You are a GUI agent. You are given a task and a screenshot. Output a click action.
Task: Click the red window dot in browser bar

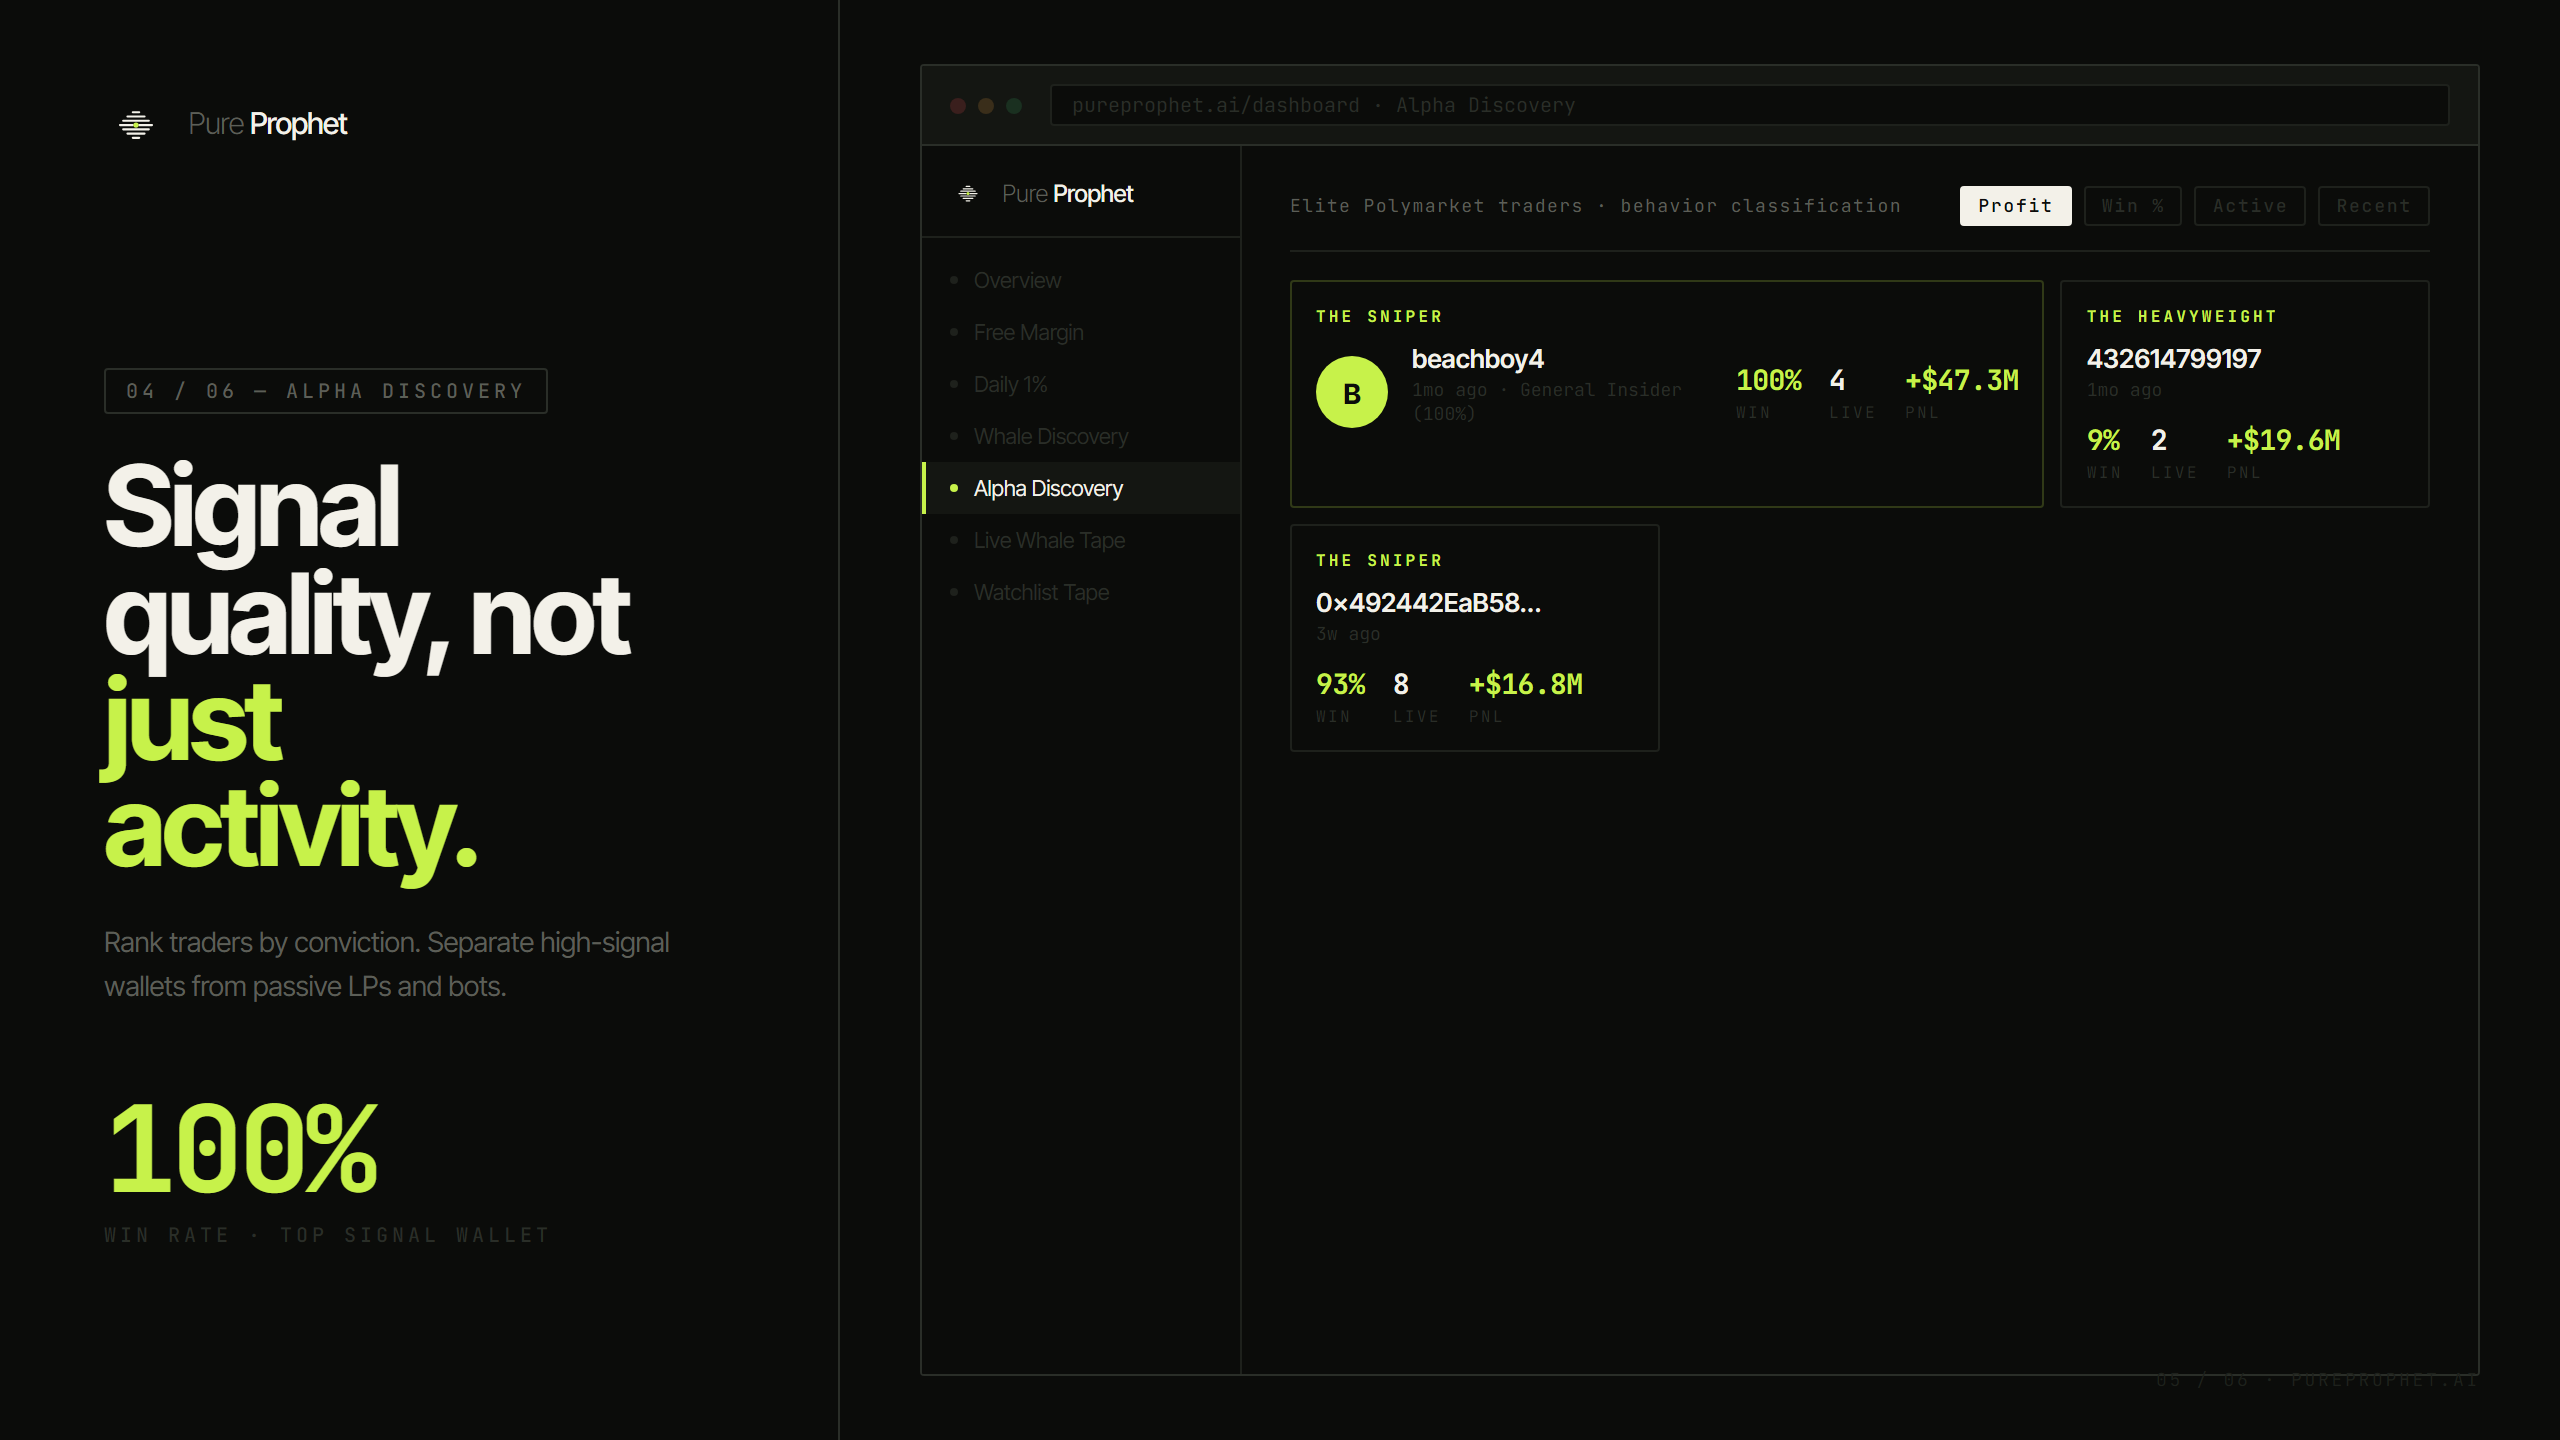tap(957, 106)
